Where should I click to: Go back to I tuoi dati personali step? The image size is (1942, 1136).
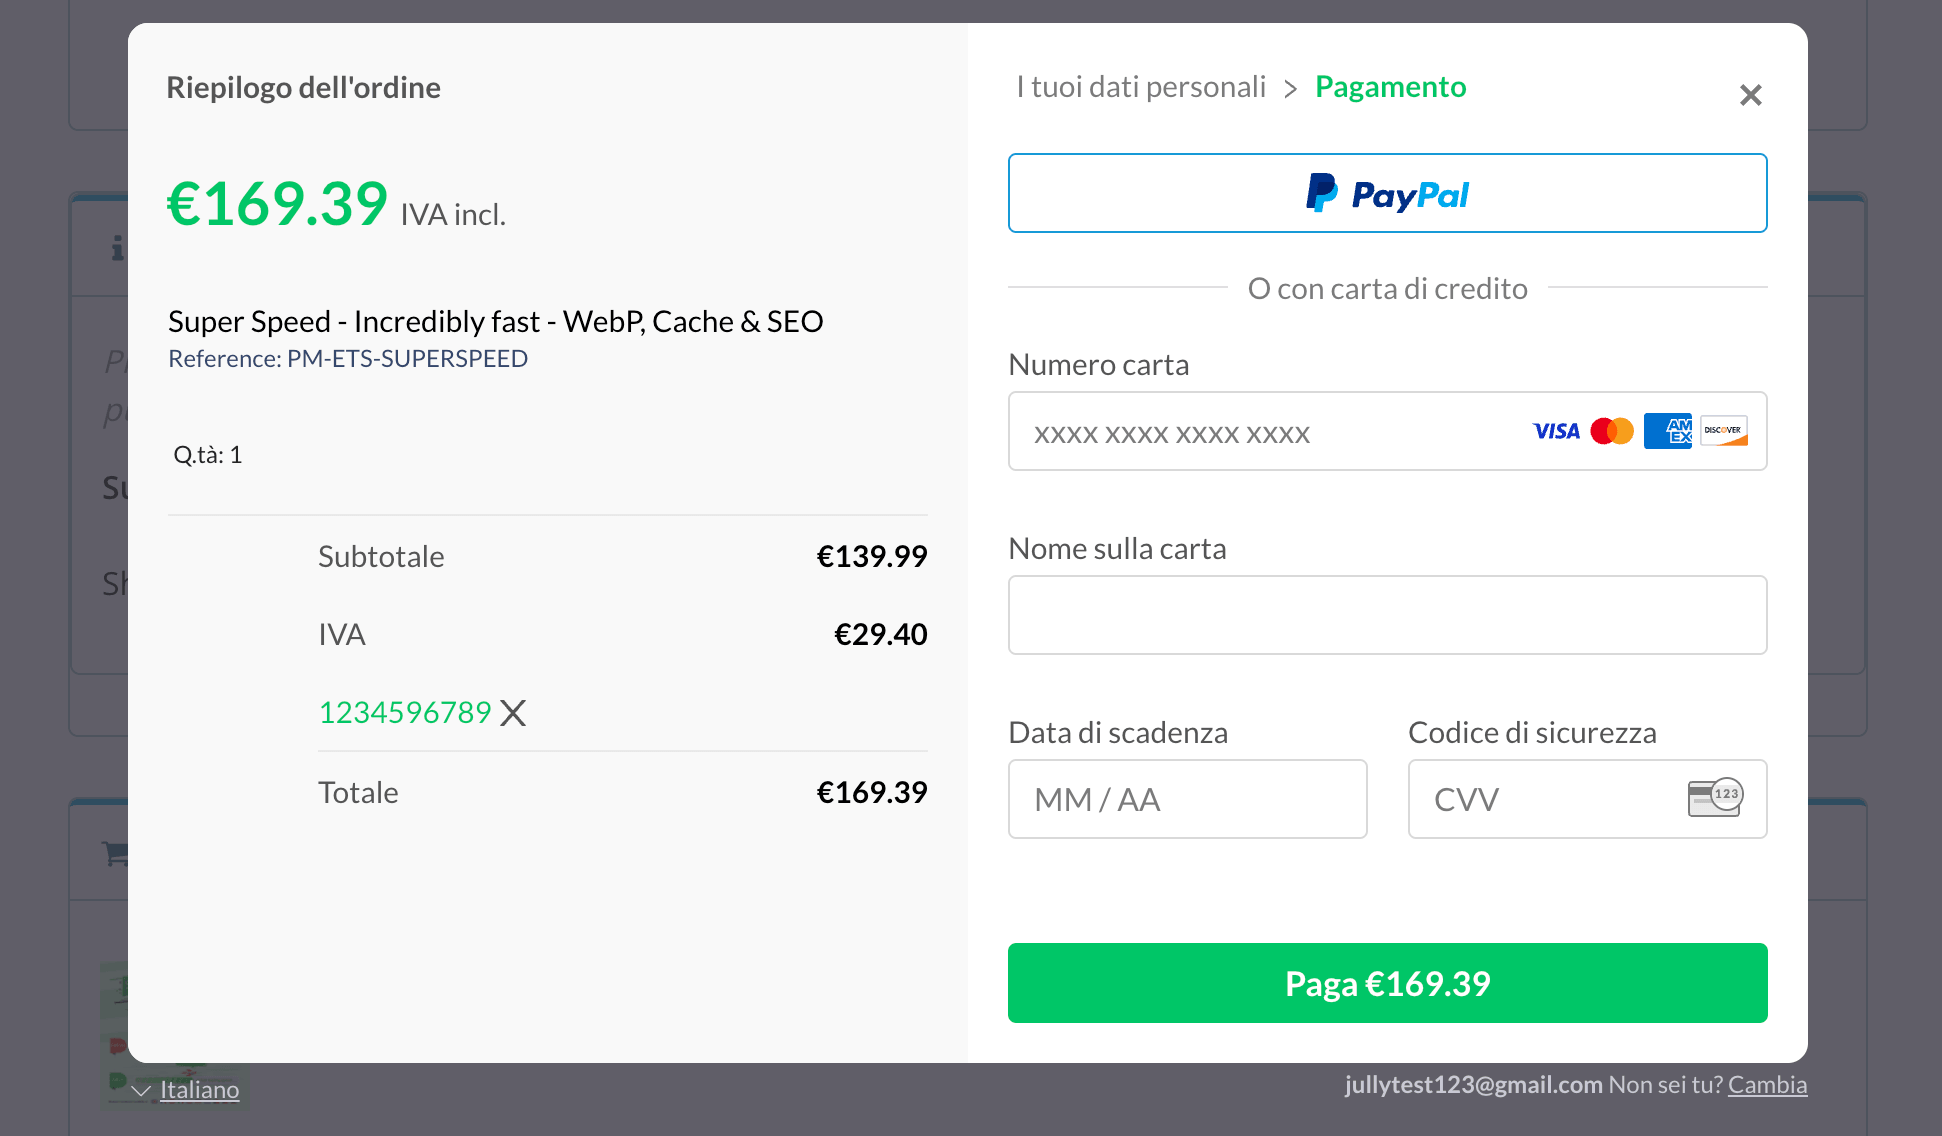tap(1141, 87)
